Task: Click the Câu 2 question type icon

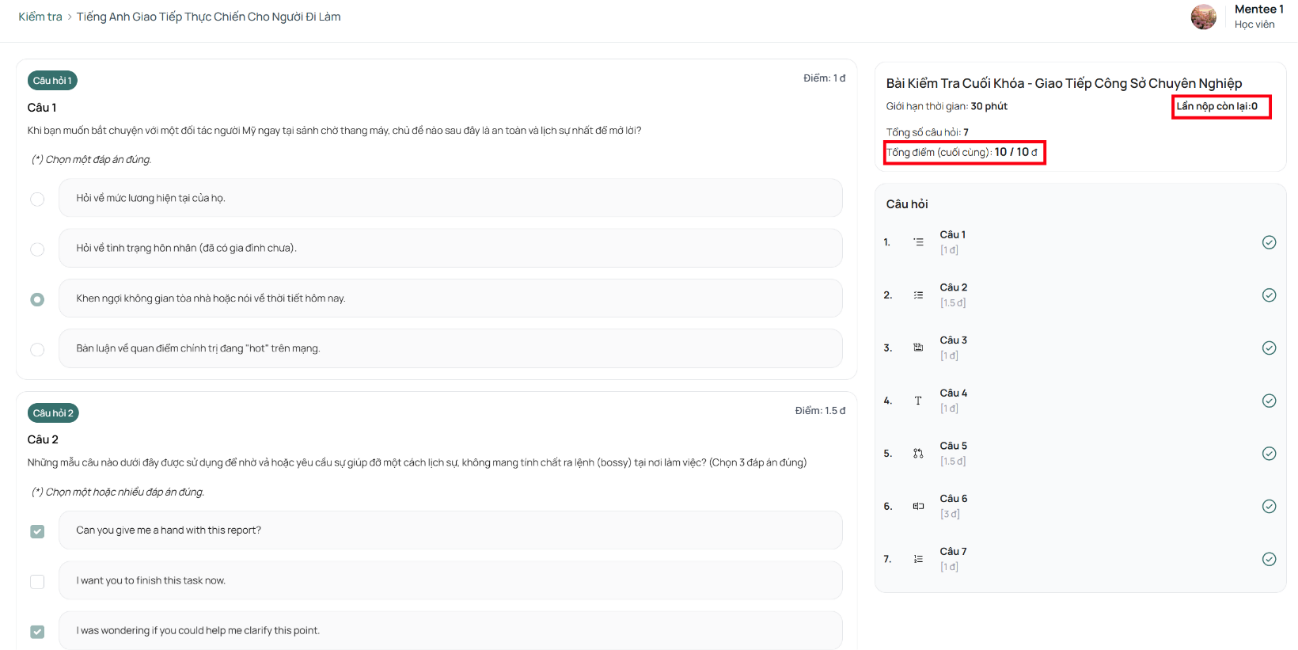Action: pyautogui.click(x=918, y=295)
